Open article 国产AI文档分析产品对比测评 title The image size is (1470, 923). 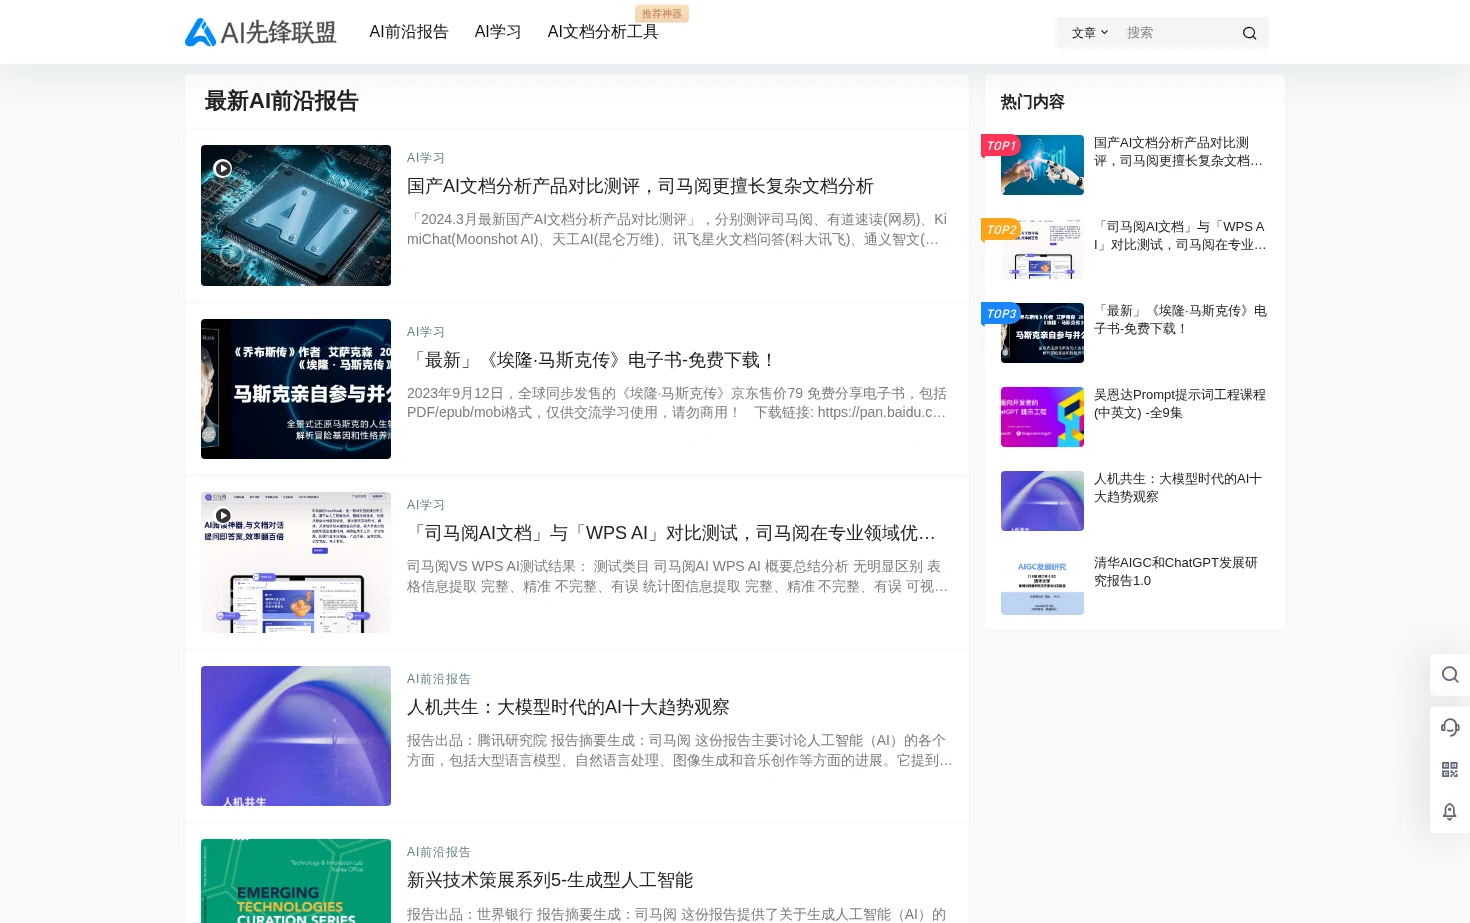(x=640, y=186)
